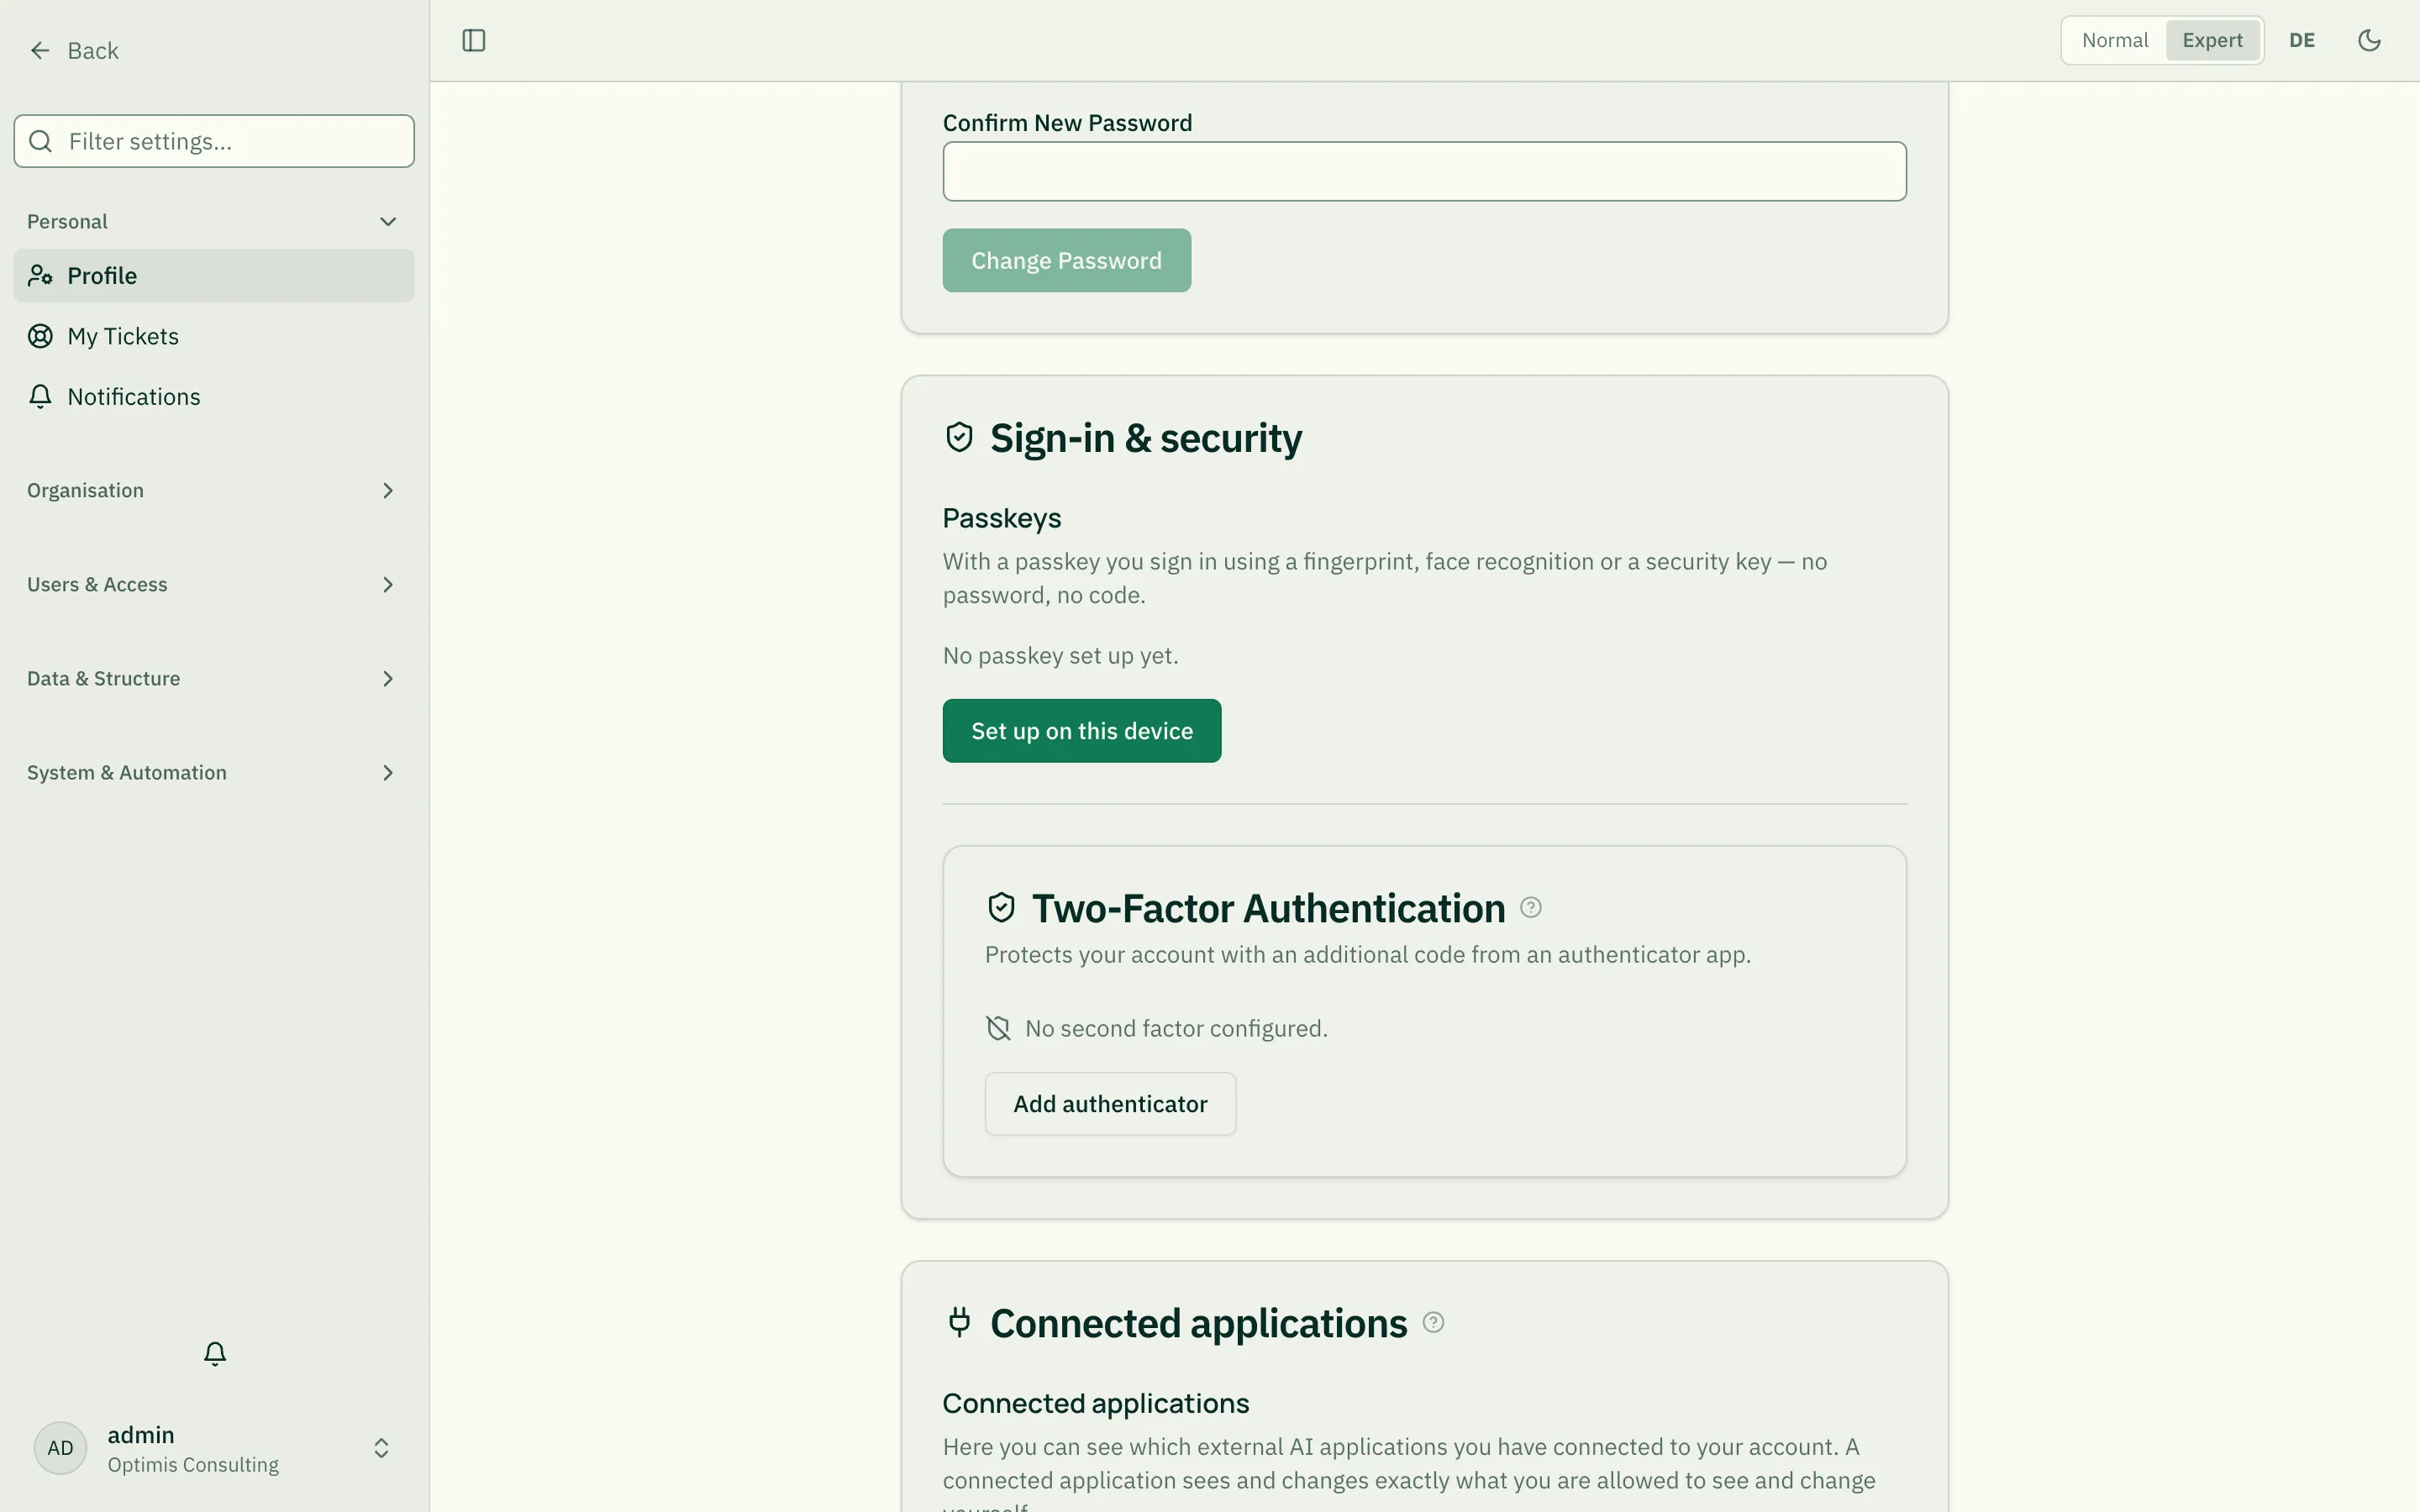The image size is (2420, 1512).
Task: Click the help icon beside Two-Factor Authentication
Action: pos(1531,907)
